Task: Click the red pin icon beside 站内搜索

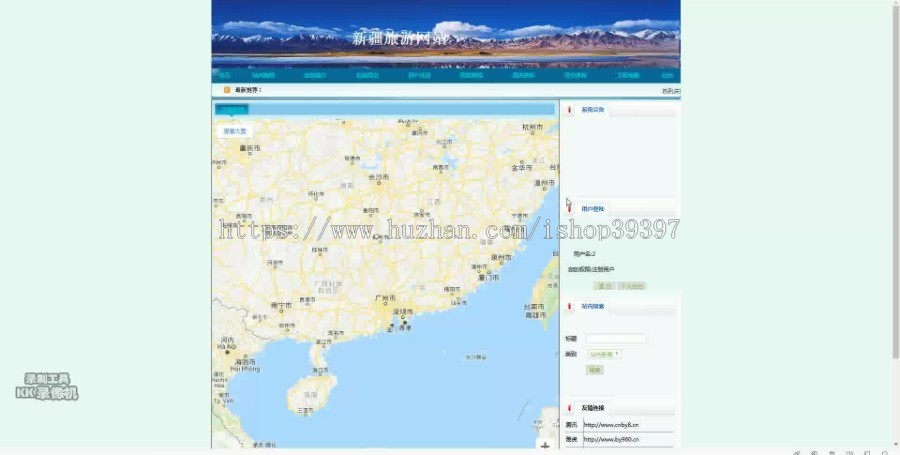Action: 569,306
